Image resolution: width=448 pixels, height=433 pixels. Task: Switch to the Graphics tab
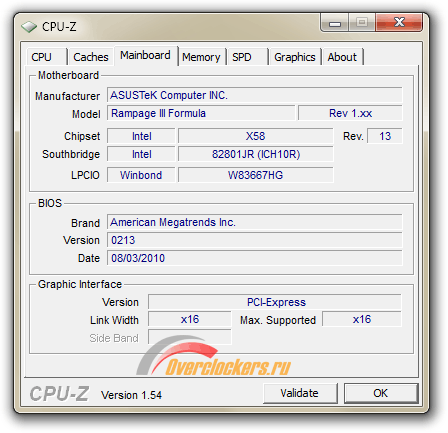coord(295,57)
